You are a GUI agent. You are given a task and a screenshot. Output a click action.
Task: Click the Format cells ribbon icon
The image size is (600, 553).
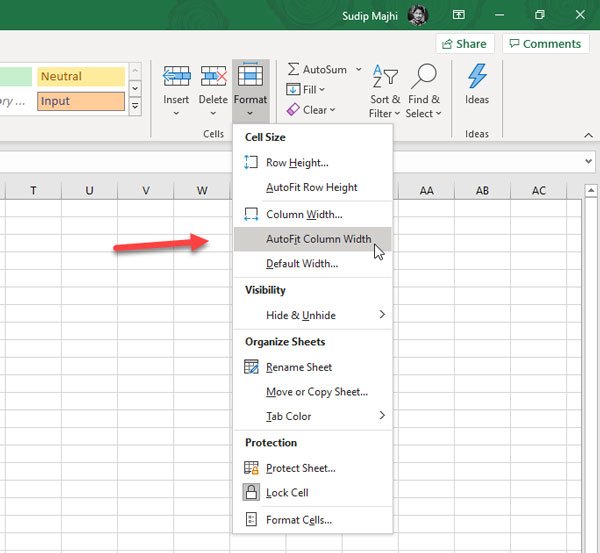click(250, 75)
